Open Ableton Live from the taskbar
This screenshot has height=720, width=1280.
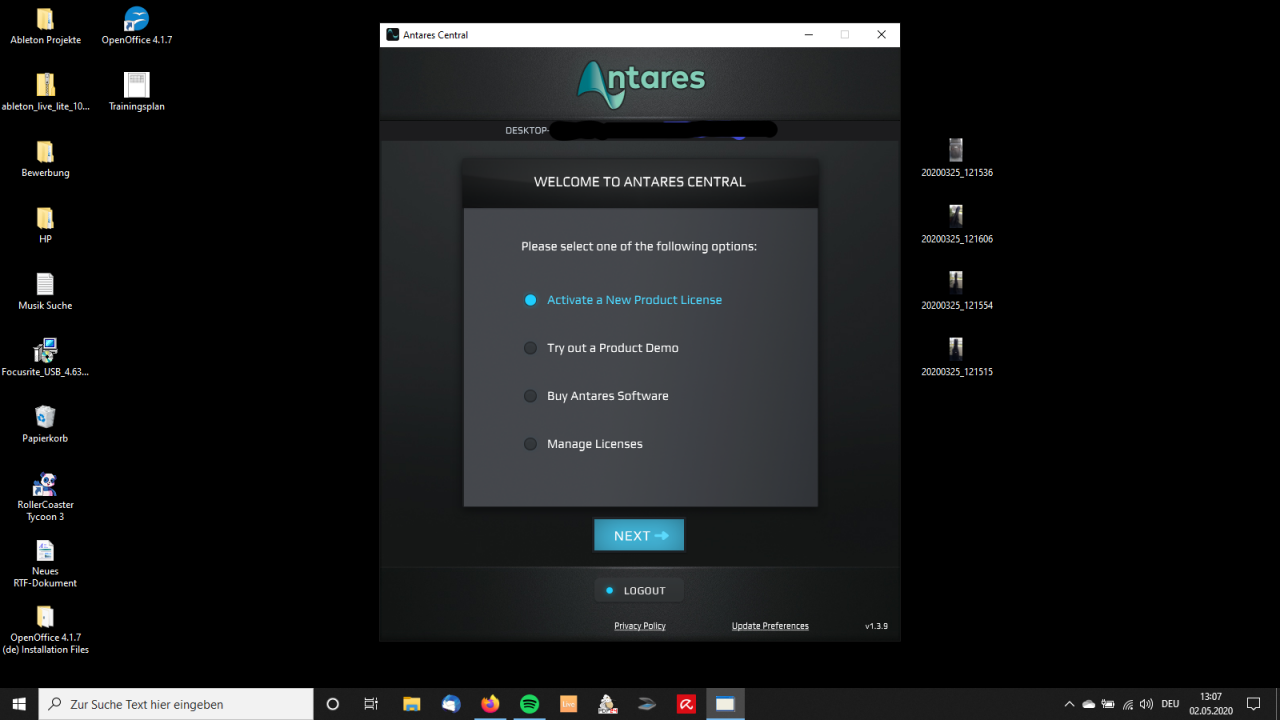point(568,704)
